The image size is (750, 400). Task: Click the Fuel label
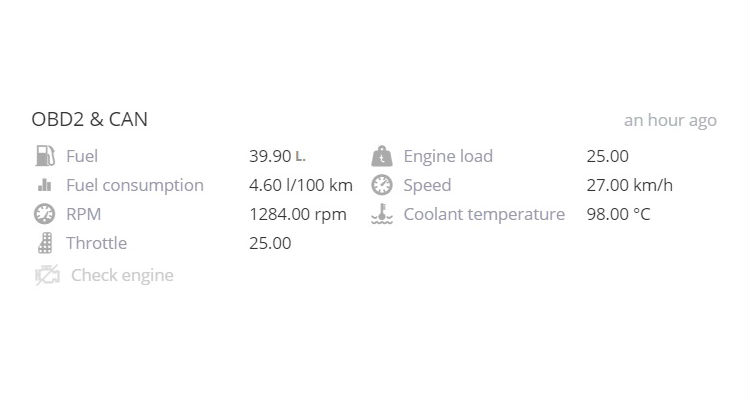click(x=82, y=156)
